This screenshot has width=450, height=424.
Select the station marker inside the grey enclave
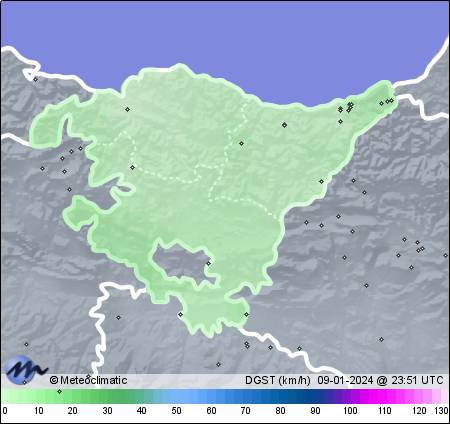point(209,263)
